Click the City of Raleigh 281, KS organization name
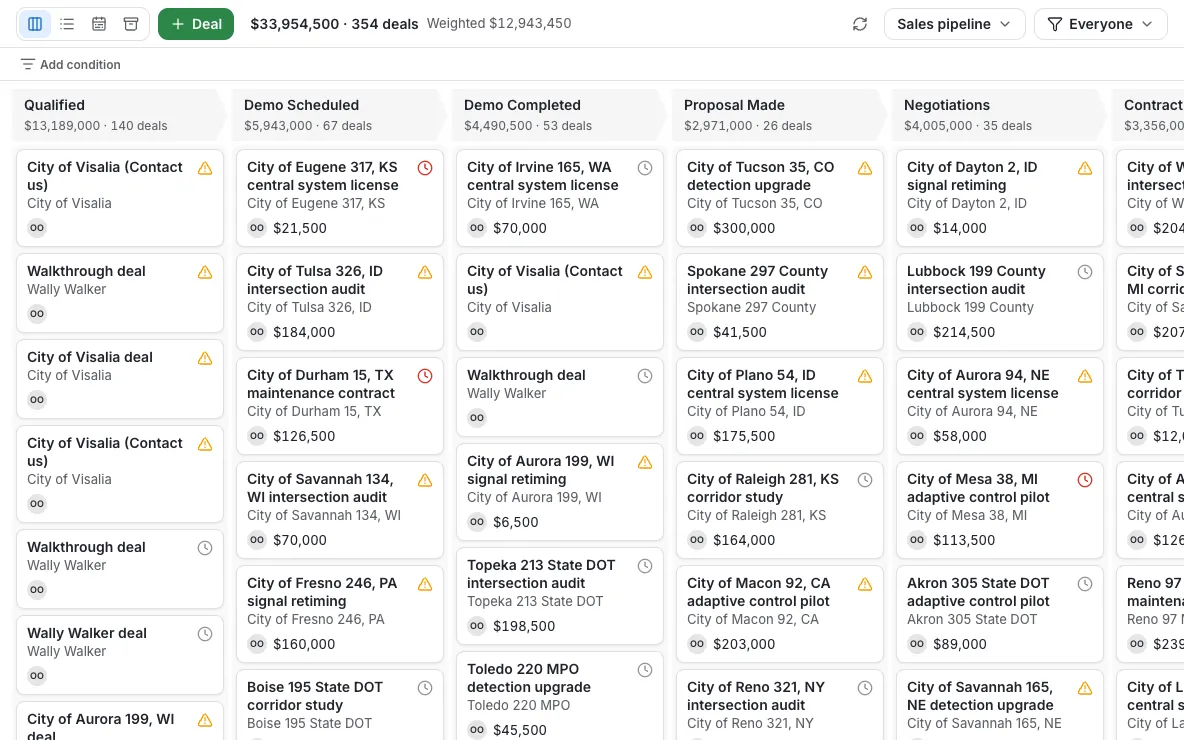Image resolution: width=1184 pixels, height=740 pixels. pos(757,516)
